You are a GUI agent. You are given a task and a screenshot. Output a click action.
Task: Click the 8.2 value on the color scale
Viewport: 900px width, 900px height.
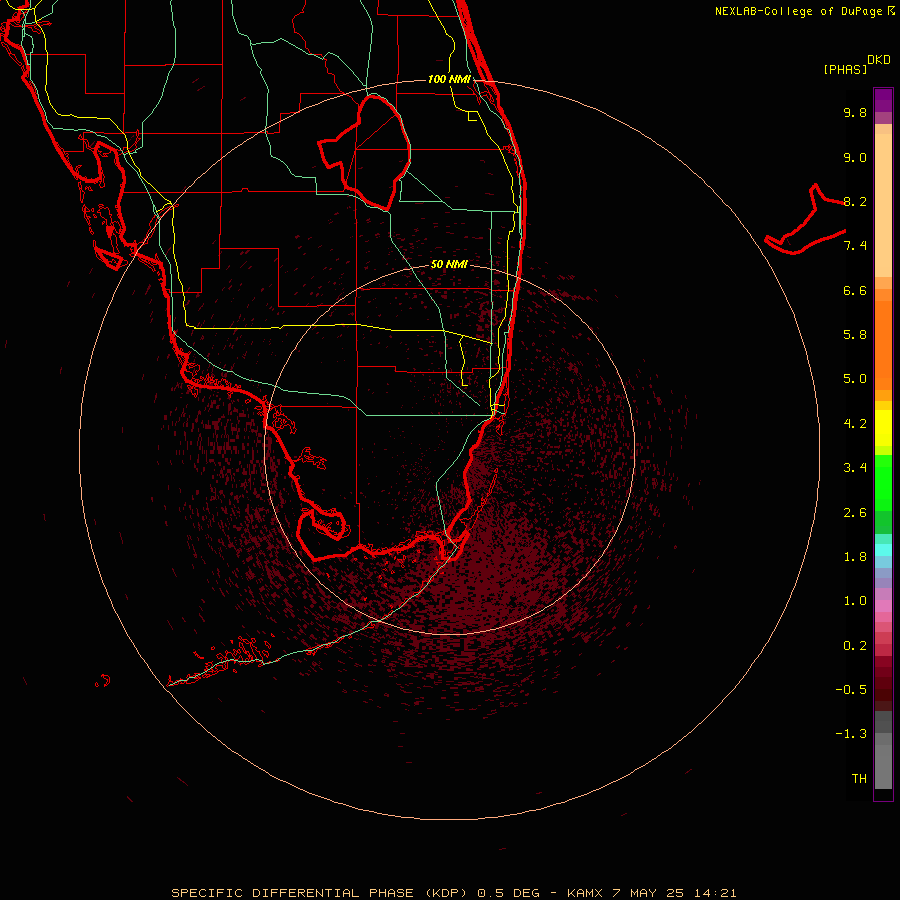(x=855, y=201)
